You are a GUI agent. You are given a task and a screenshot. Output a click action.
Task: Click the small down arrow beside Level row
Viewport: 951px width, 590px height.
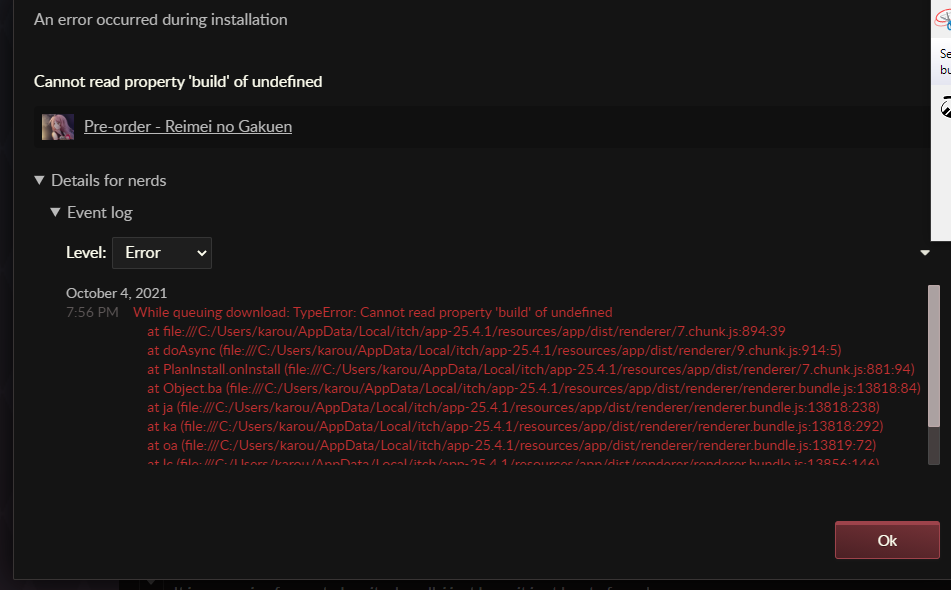click(x=925, y=252)
